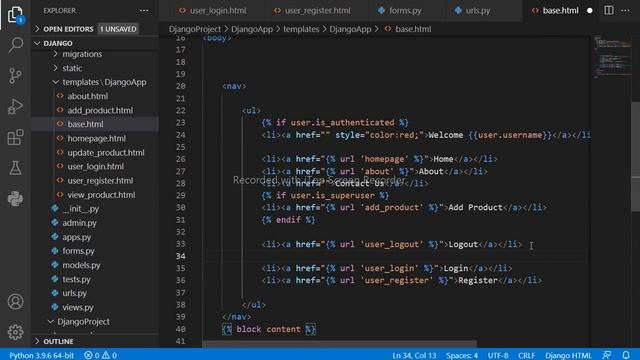Expand the Outline section
The width and height of the screenshot is (640, 360).
(58, 341)
